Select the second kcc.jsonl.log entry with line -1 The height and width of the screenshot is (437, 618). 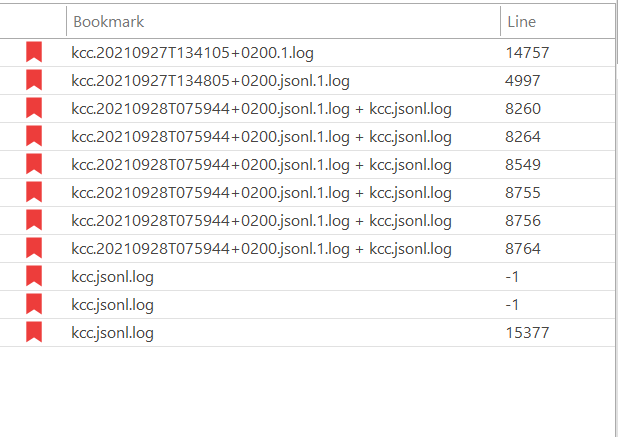(307, 305)
